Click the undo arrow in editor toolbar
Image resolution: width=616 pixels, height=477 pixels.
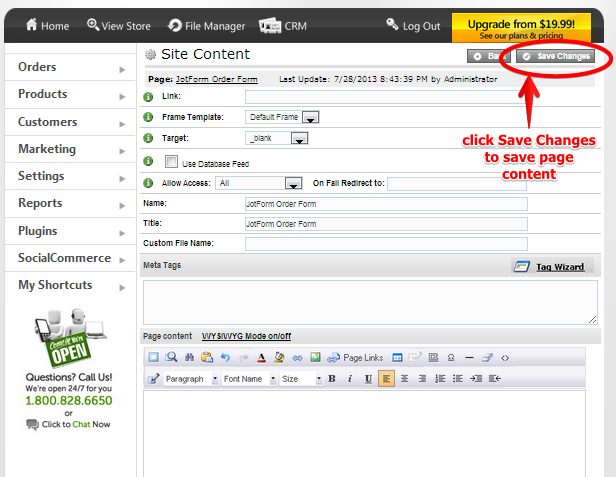pos(225,357)
